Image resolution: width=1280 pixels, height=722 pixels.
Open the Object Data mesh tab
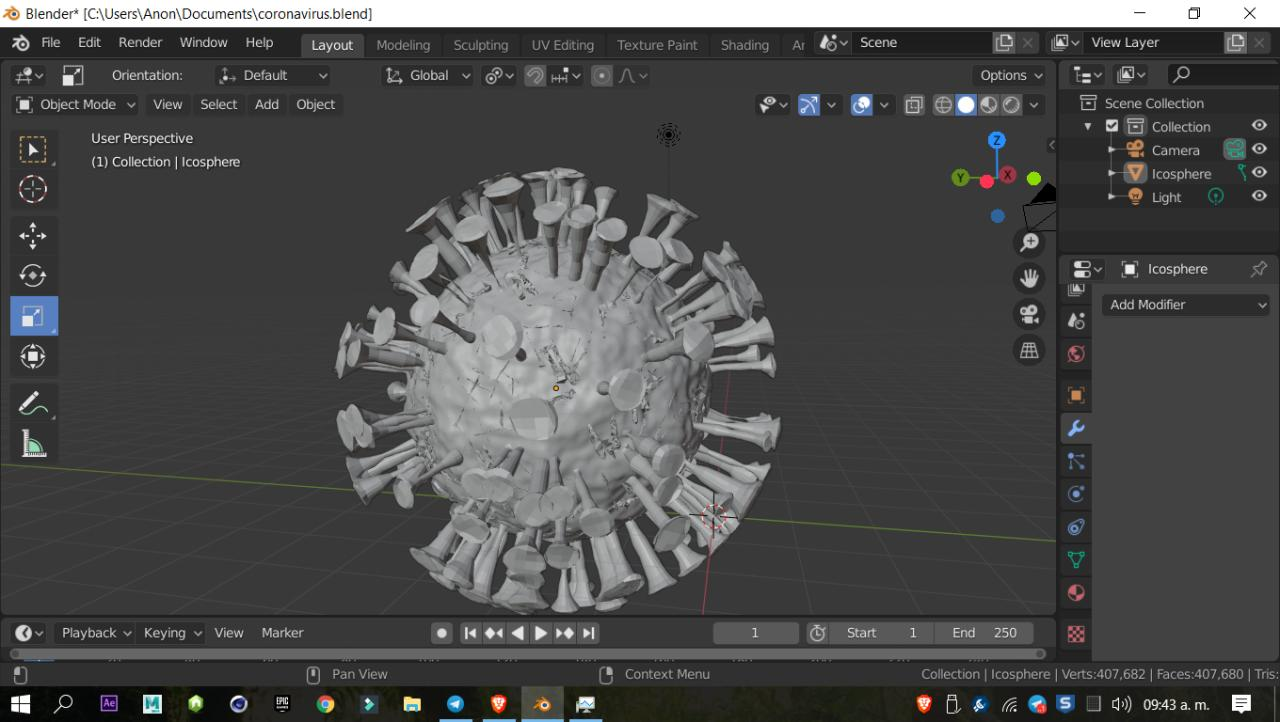point(1076,560)
